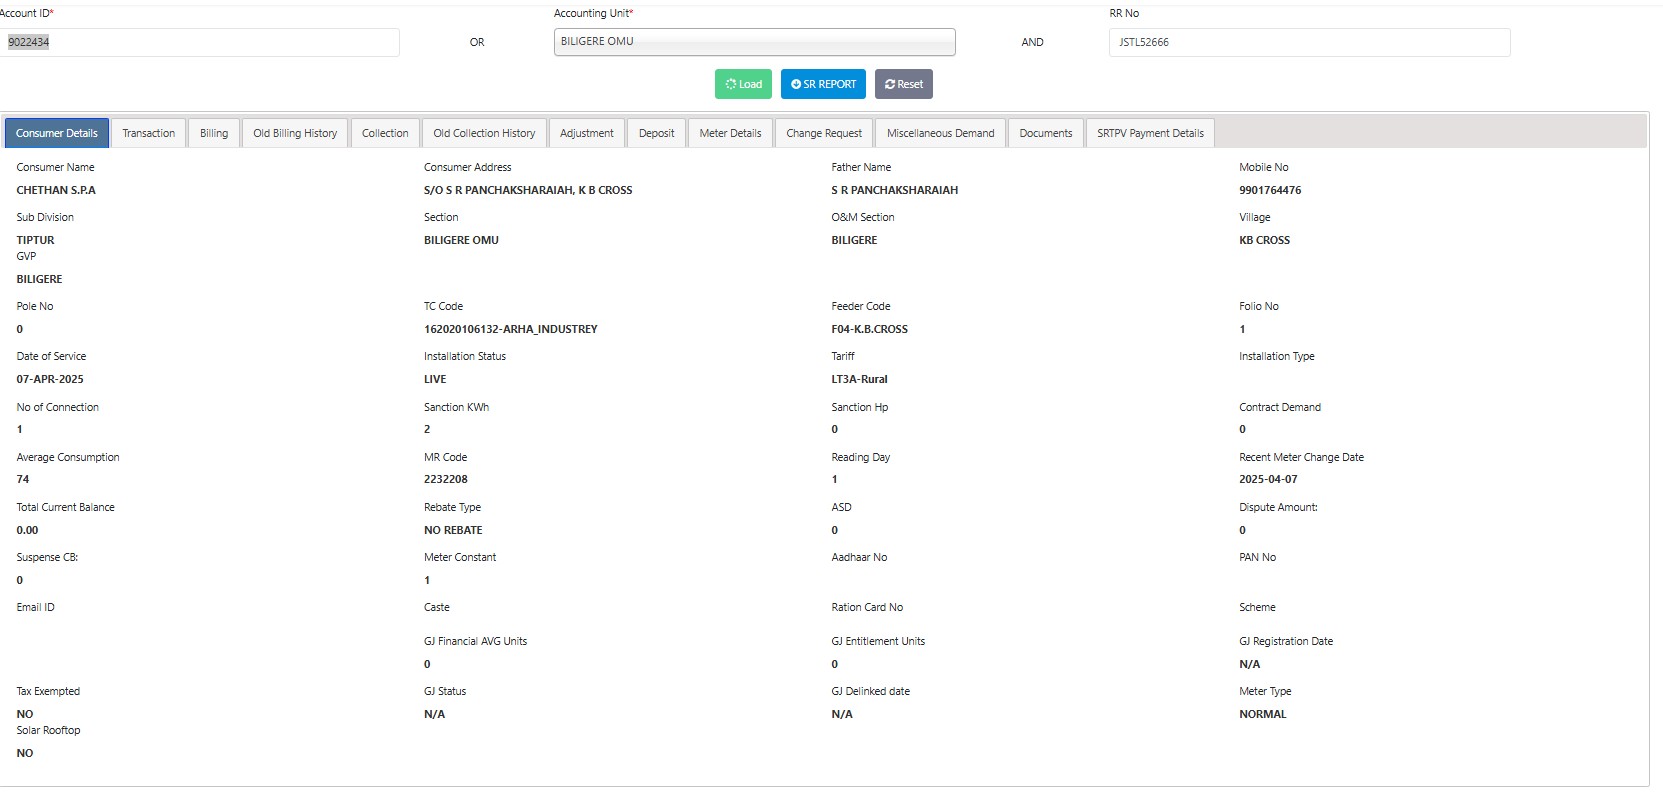Select the Consumer Details tab
The height and width of the screenshot is (799, 1663).
57,133
